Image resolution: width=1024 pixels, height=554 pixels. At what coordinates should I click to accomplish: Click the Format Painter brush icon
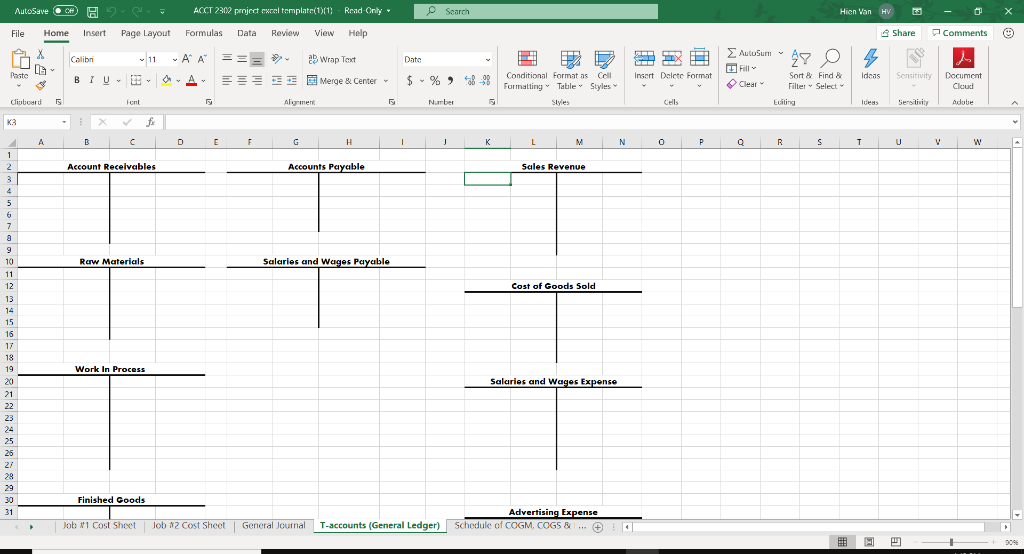coord(40,85)
